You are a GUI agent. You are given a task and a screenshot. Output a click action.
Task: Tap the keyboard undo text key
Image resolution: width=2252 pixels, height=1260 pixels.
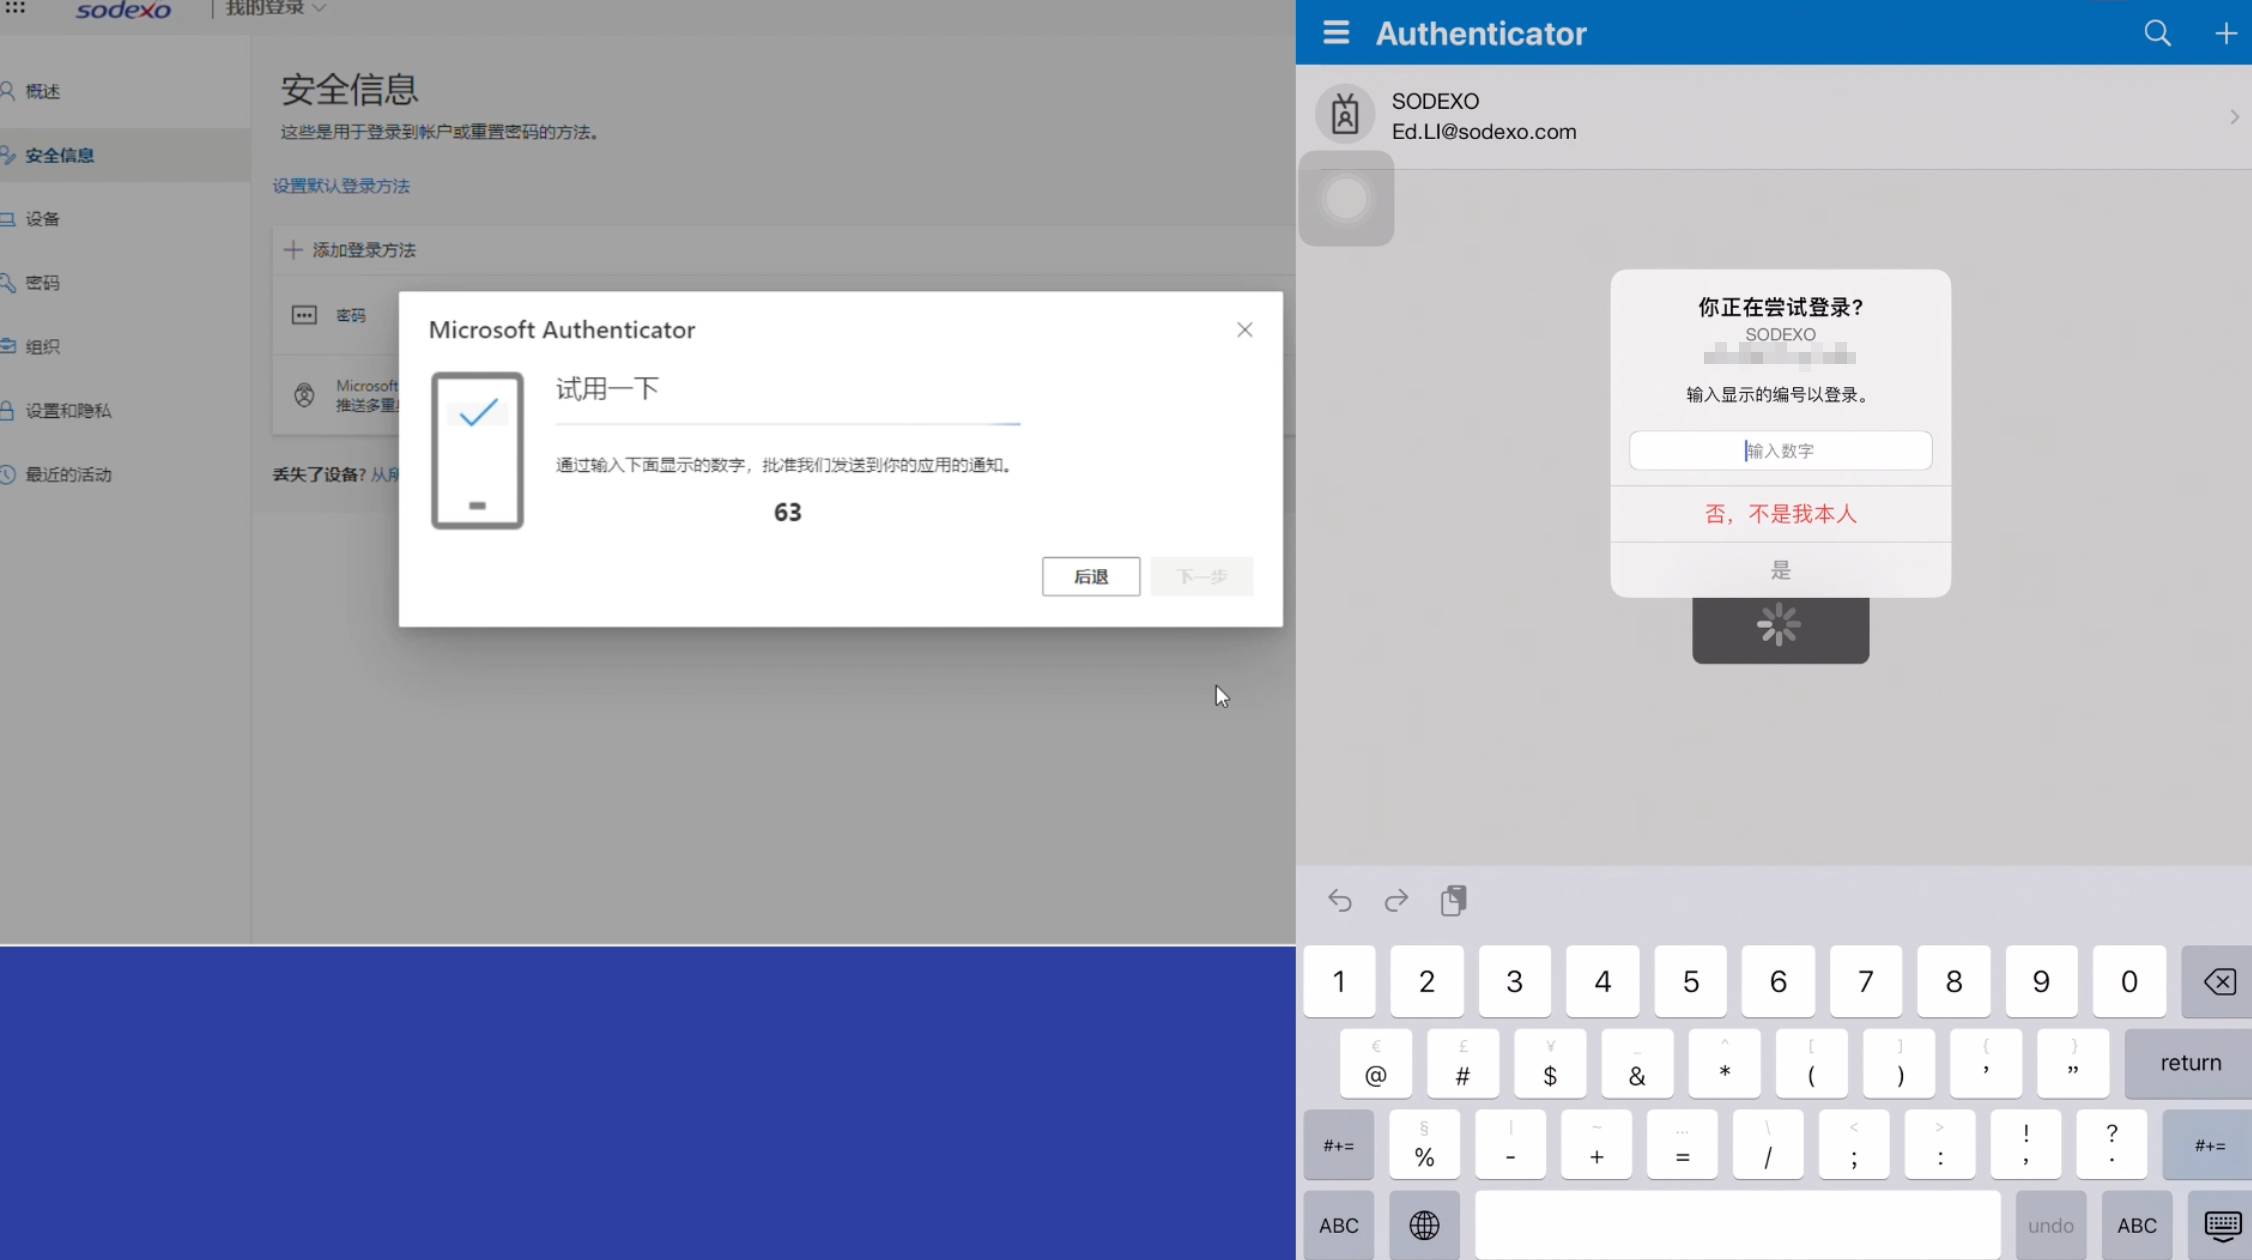coord(2051,1225)
